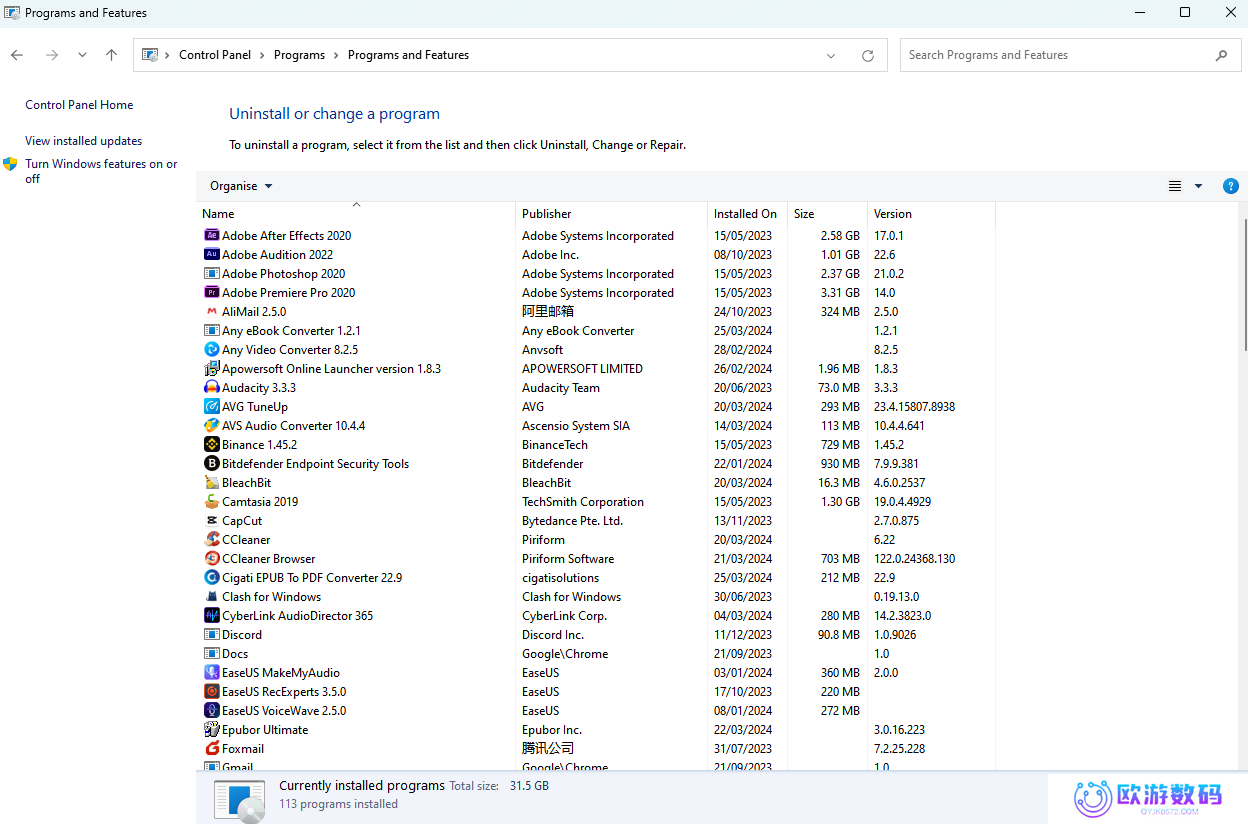This screenshot has height=824, width=1248.
Task: Click the Camtasia 2019 icon
Action: point(211,502)
